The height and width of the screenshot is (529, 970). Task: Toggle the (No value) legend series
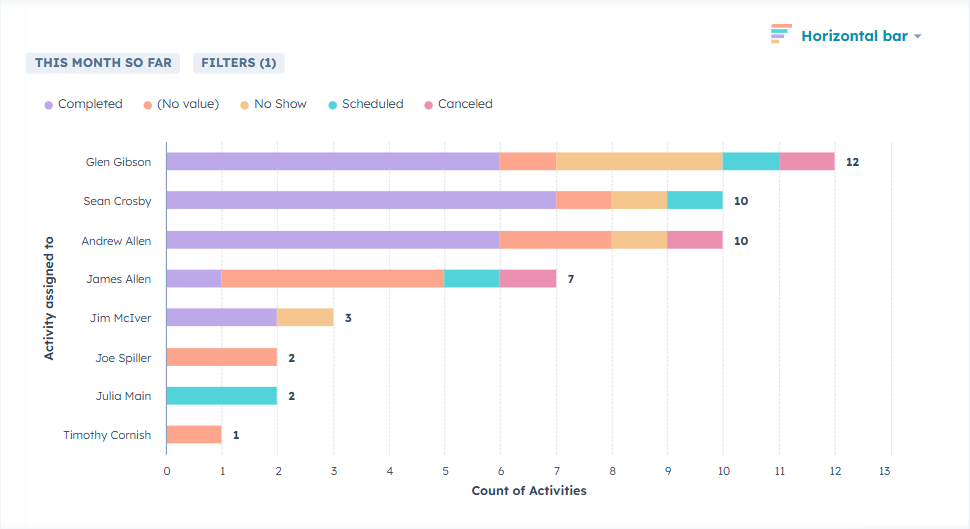coord(187,104)
